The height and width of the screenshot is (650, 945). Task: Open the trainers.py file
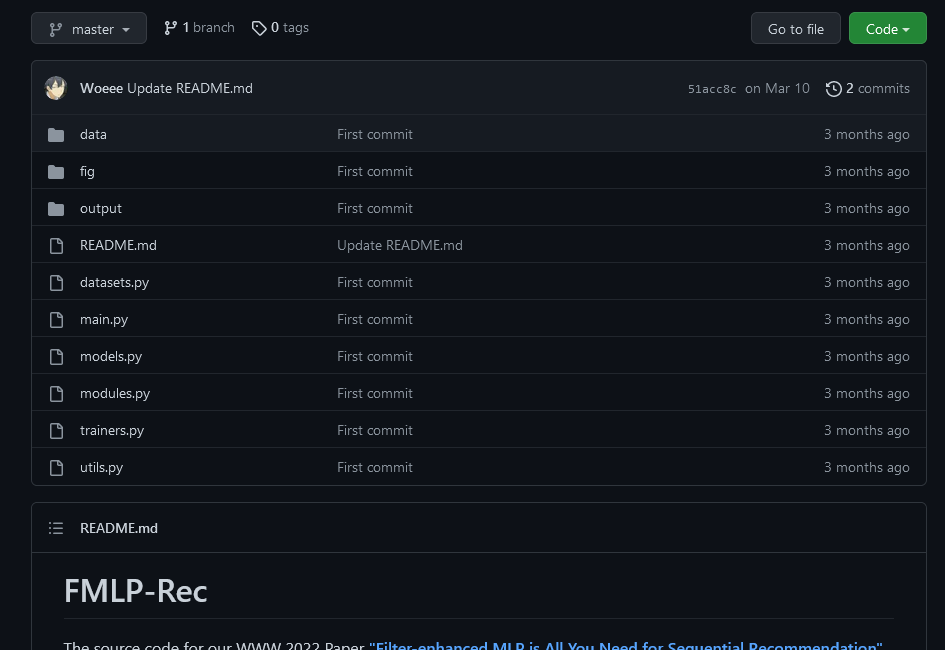(x=112, y=431)
